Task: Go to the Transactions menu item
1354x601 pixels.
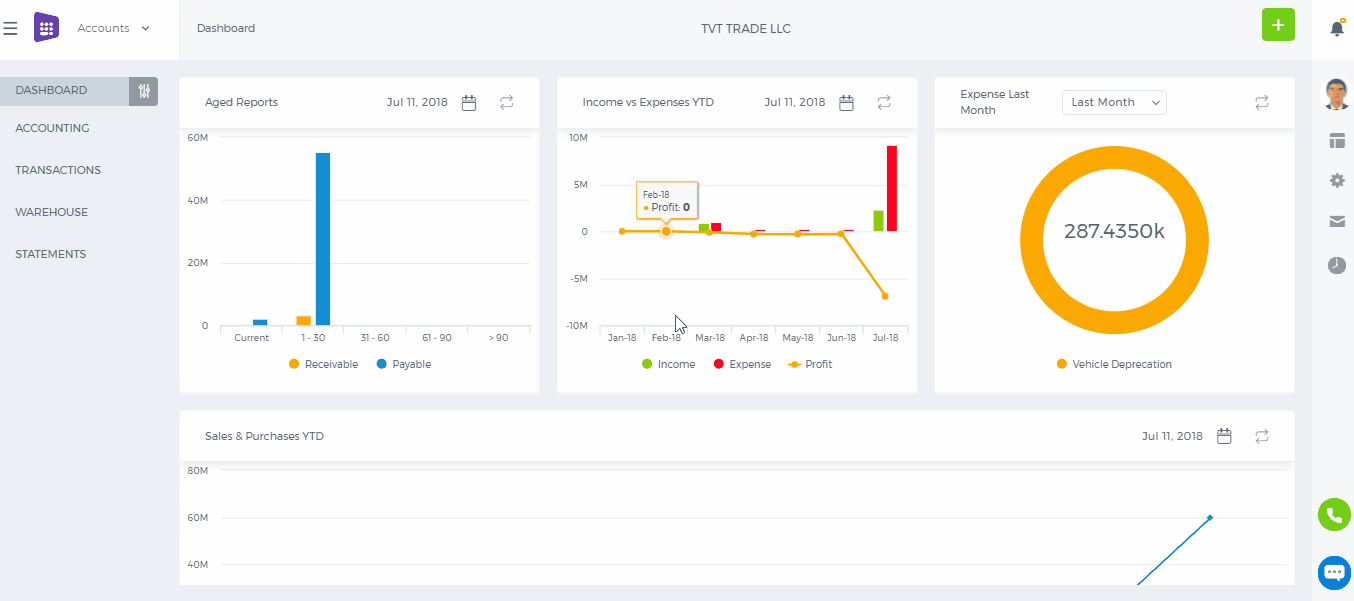Action: pyautogui.click(x=58, y=170)
